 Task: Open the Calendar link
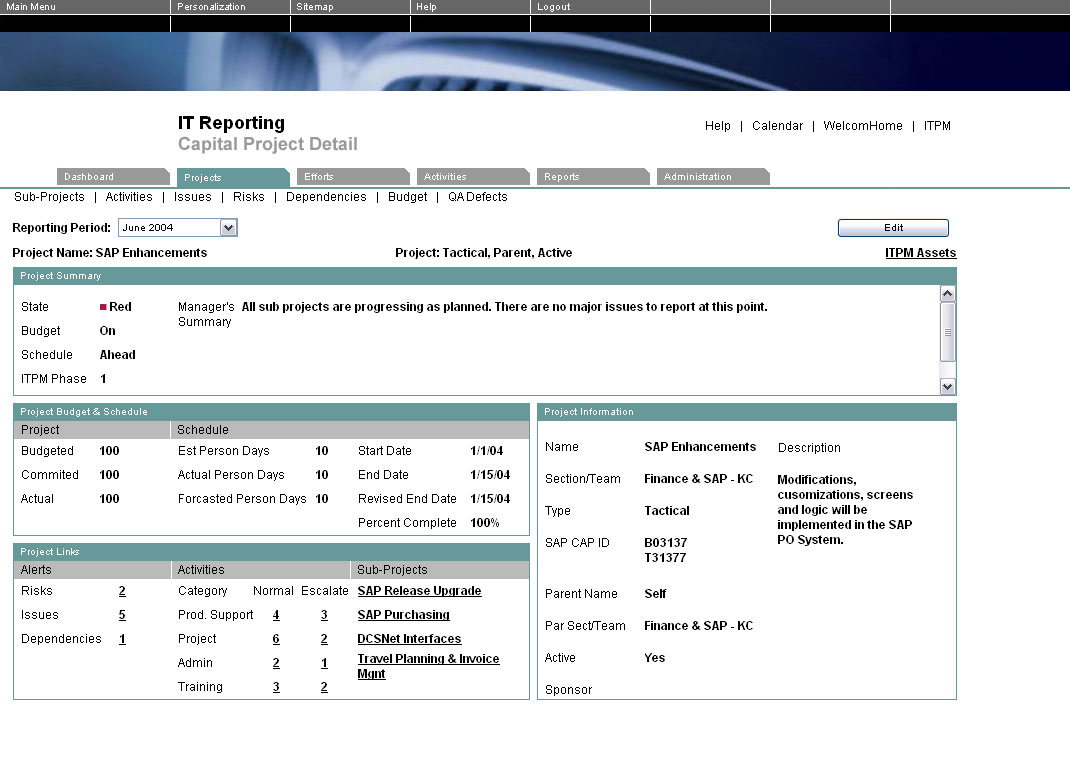point(777,126)
